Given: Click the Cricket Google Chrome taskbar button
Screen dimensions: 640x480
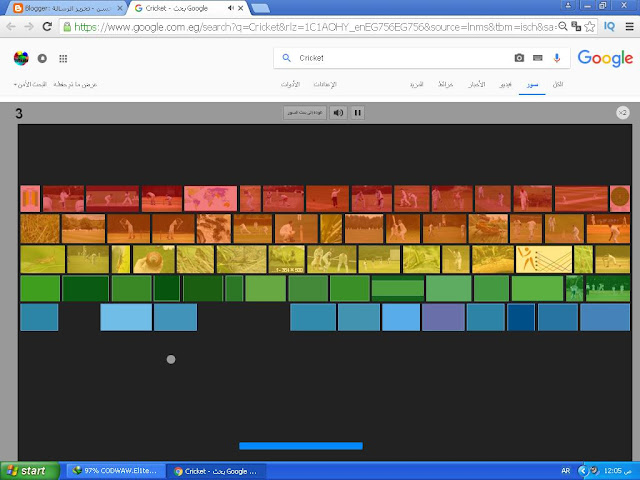Looking at the screenshot, I should point(217,471).
